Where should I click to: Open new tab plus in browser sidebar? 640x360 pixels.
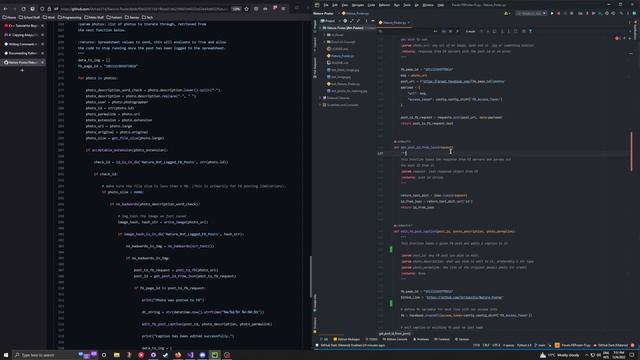click(x=22, y=70)
